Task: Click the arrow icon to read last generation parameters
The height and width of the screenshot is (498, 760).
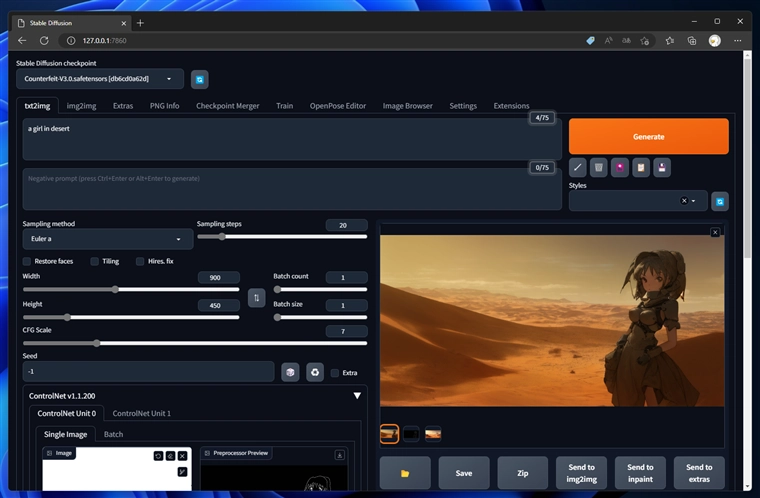Action: coord(577,168)
